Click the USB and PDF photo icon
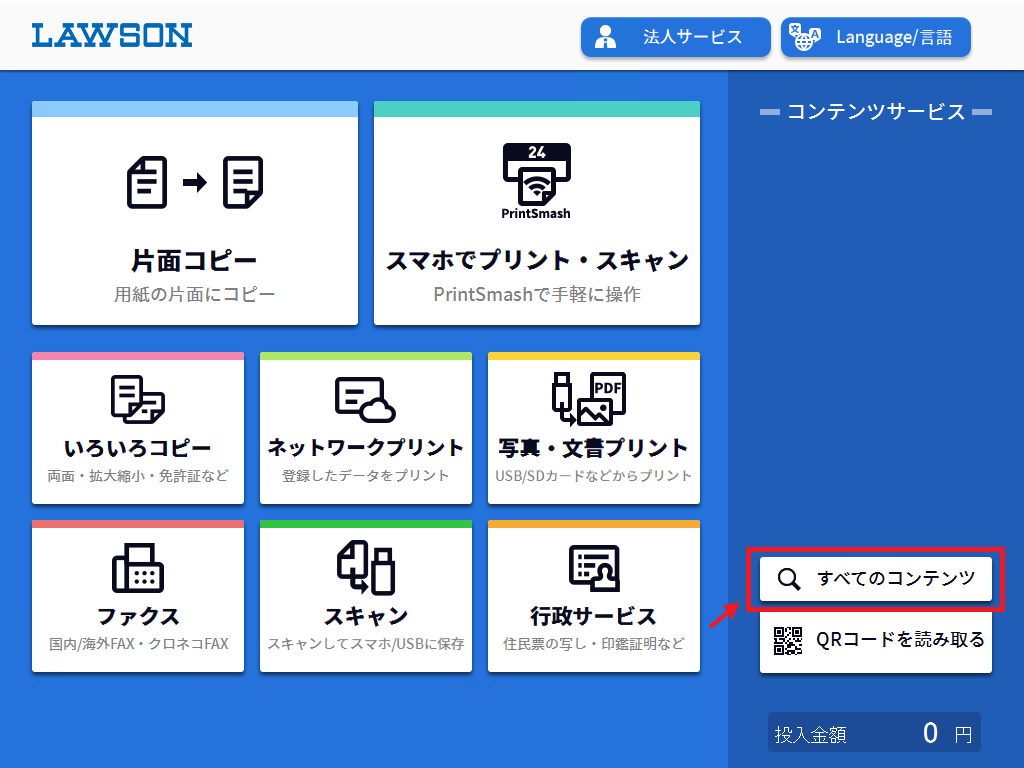The image size is (1024, 768). (x=589, y=398)
